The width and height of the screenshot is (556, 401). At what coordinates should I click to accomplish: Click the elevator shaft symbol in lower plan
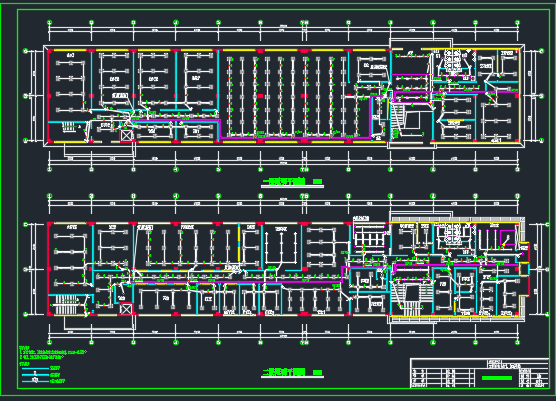126,308
